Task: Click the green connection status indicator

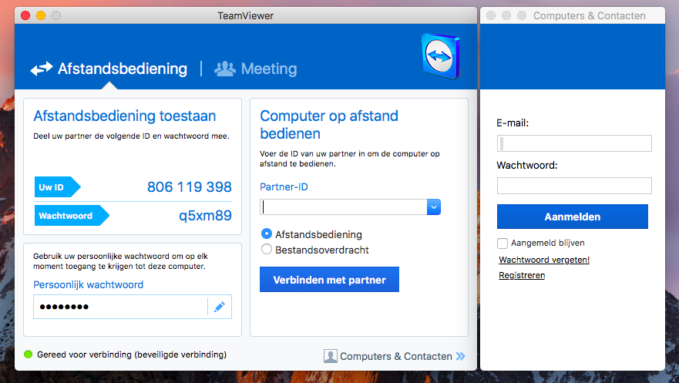Action: click(28, 354)
